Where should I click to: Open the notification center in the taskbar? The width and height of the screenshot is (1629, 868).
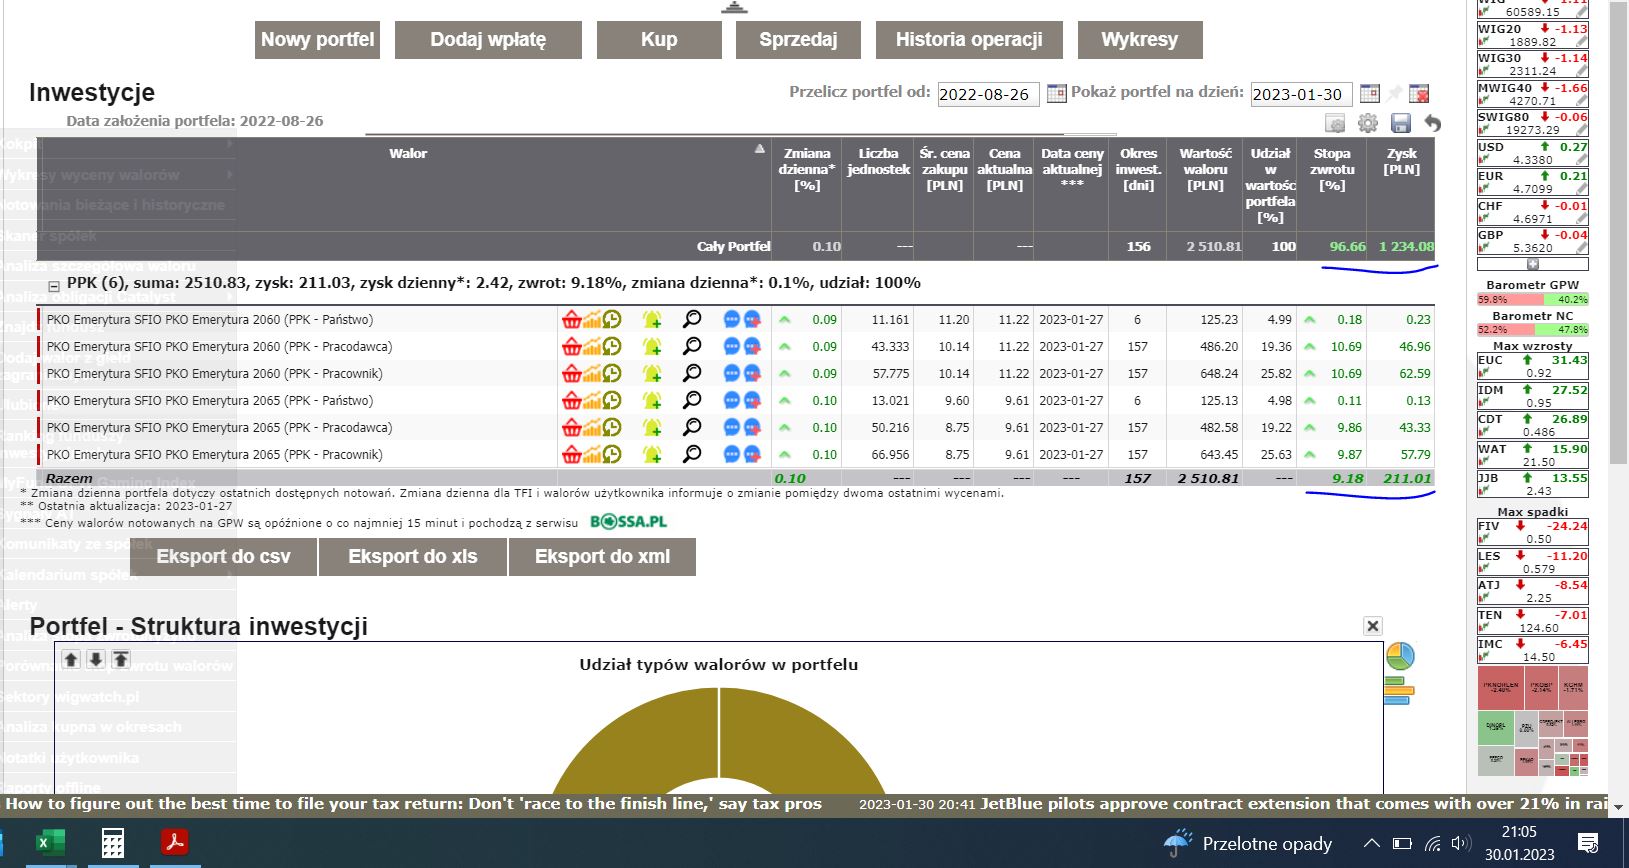pyautogui.click(x=1588, y=843)
